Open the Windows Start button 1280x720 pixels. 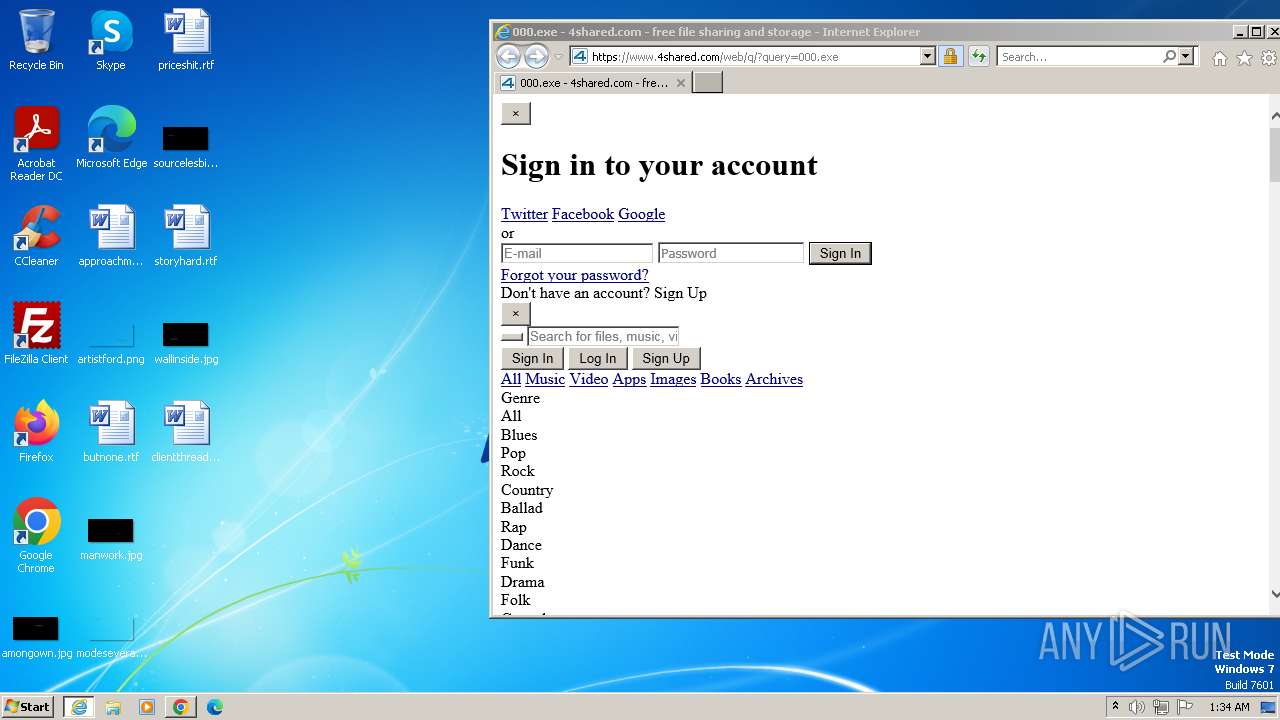[x=28, y=707]
